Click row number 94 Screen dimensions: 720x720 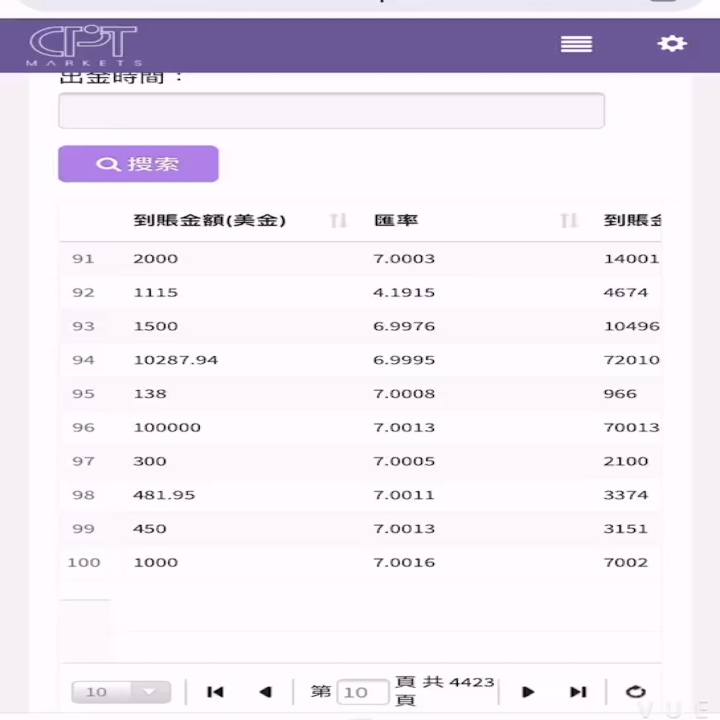[83, 360]
